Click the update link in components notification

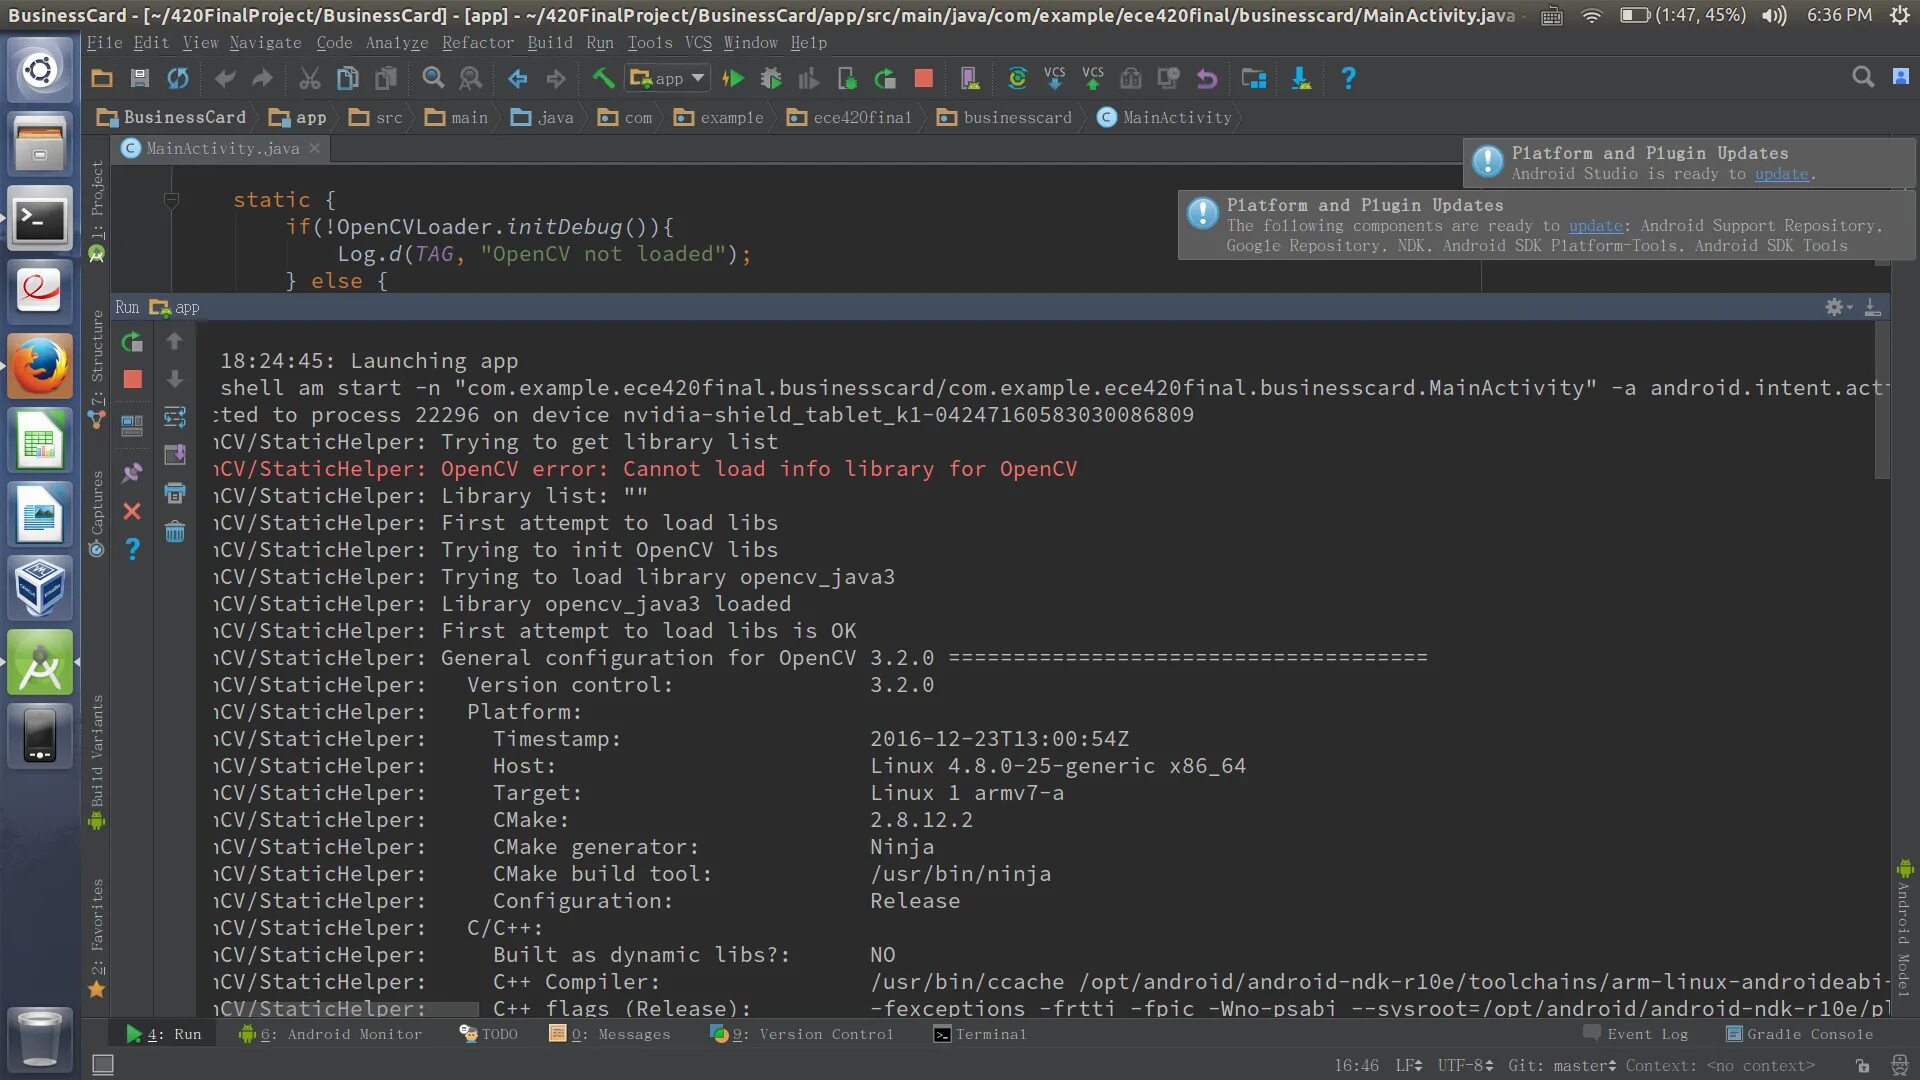point(1595,226)
